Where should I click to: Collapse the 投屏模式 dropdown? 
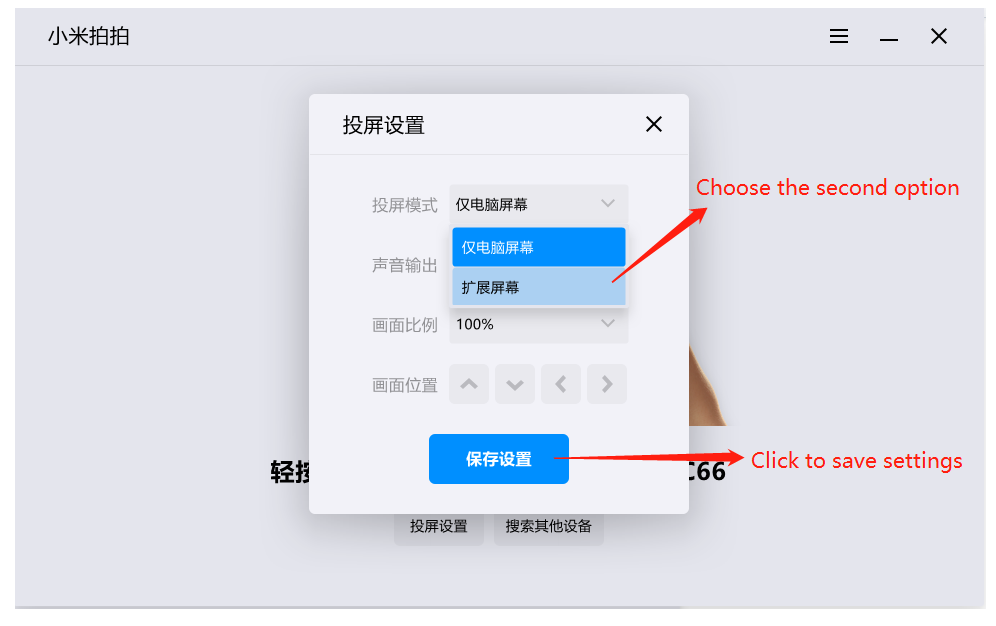click(x=539, y=204)
